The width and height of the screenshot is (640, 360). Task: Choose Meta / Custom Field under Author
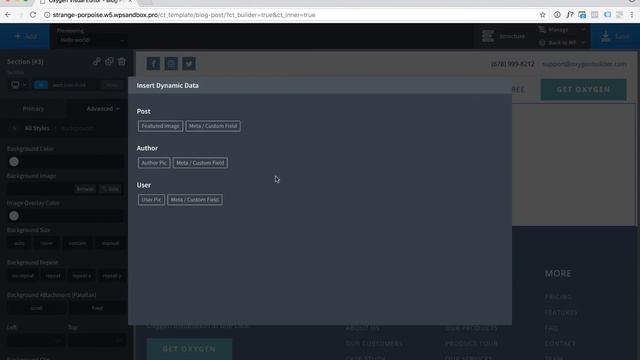[200, 163]
